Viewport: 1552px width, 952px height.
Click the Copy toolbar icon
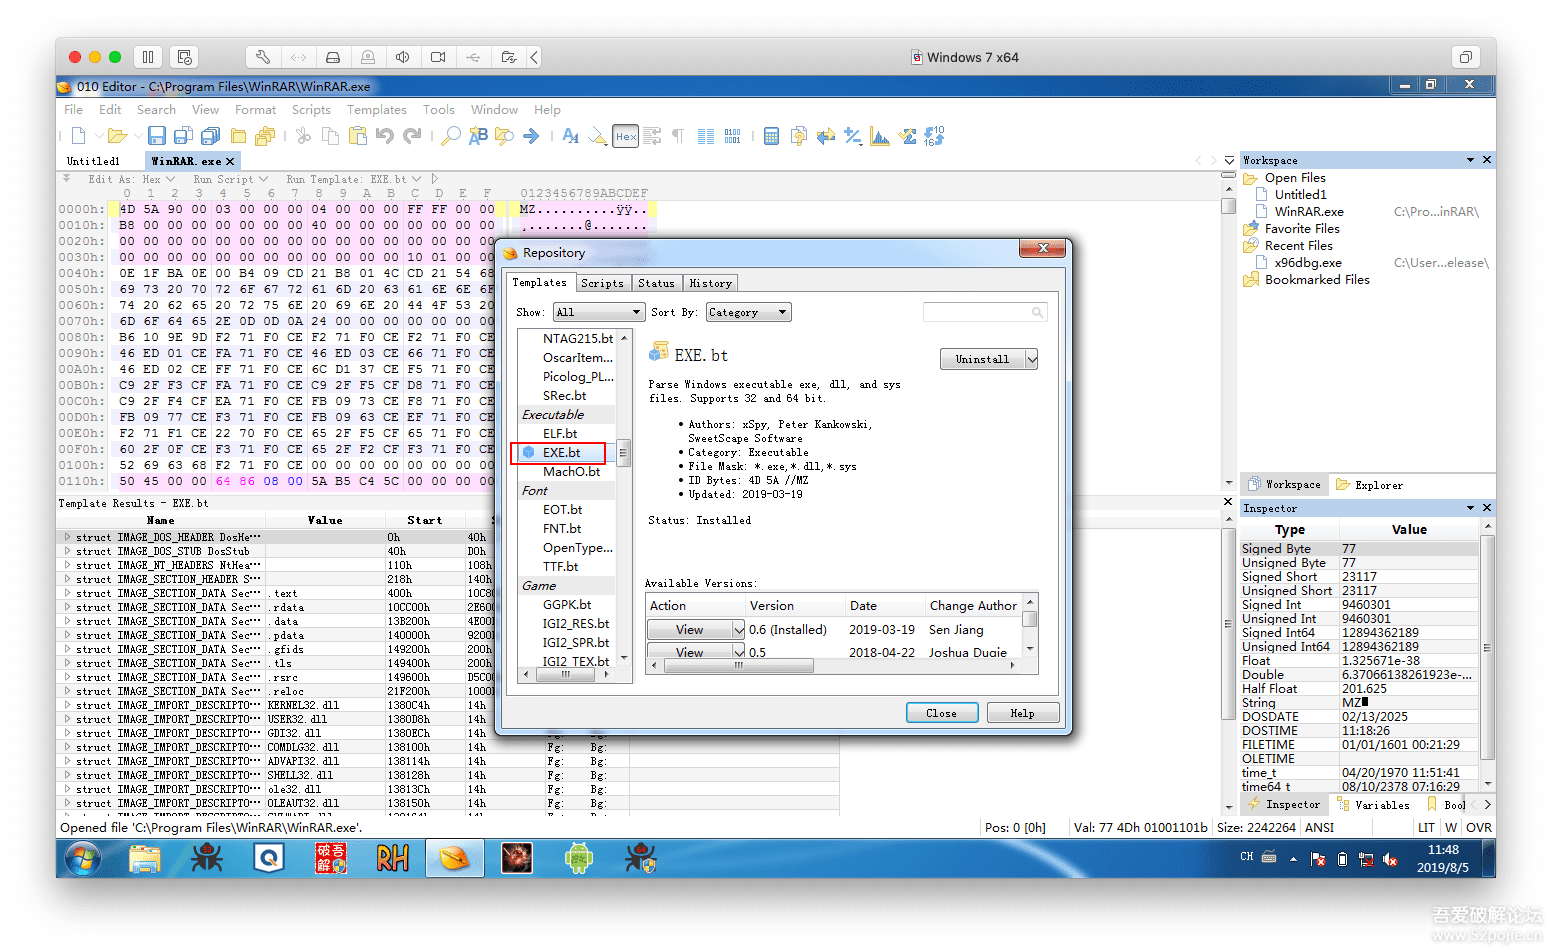(331, 136)
